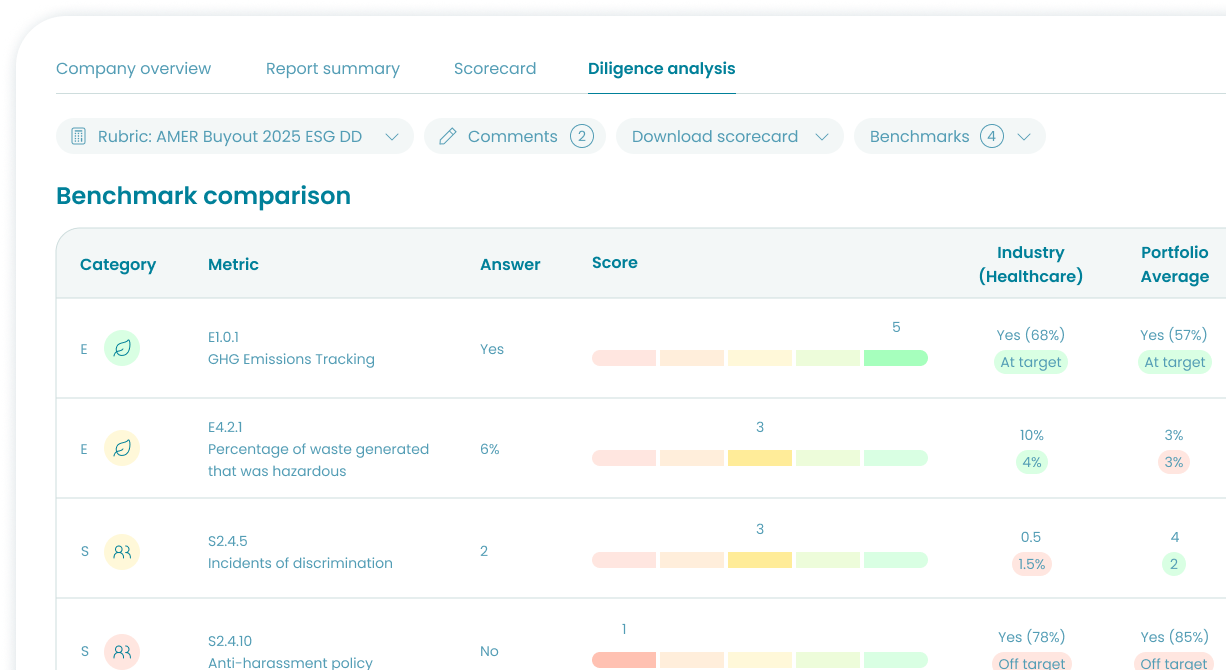Expand the Download scorecard chevron arrow
Image resolution: width=1226 pixels, height=670 pixels.
point(822,137)
